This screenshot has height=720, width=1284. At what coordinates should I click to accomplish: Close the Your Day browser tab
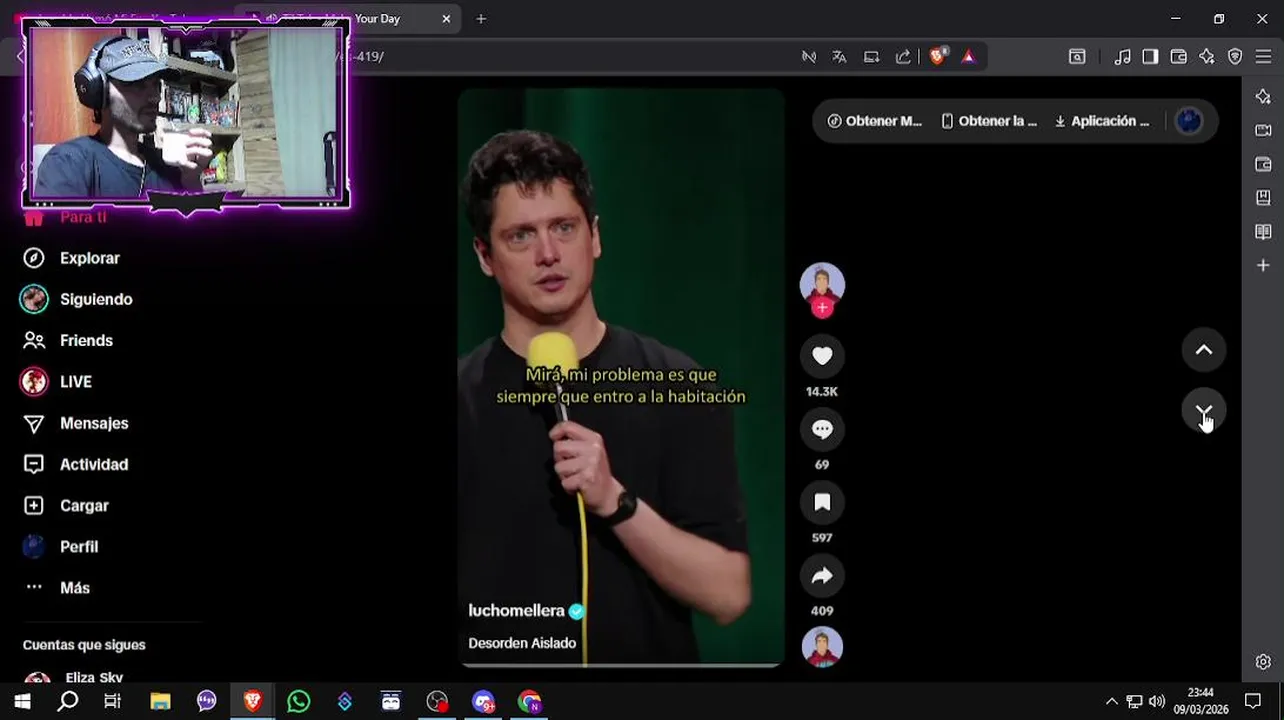(x=446, y=19)
